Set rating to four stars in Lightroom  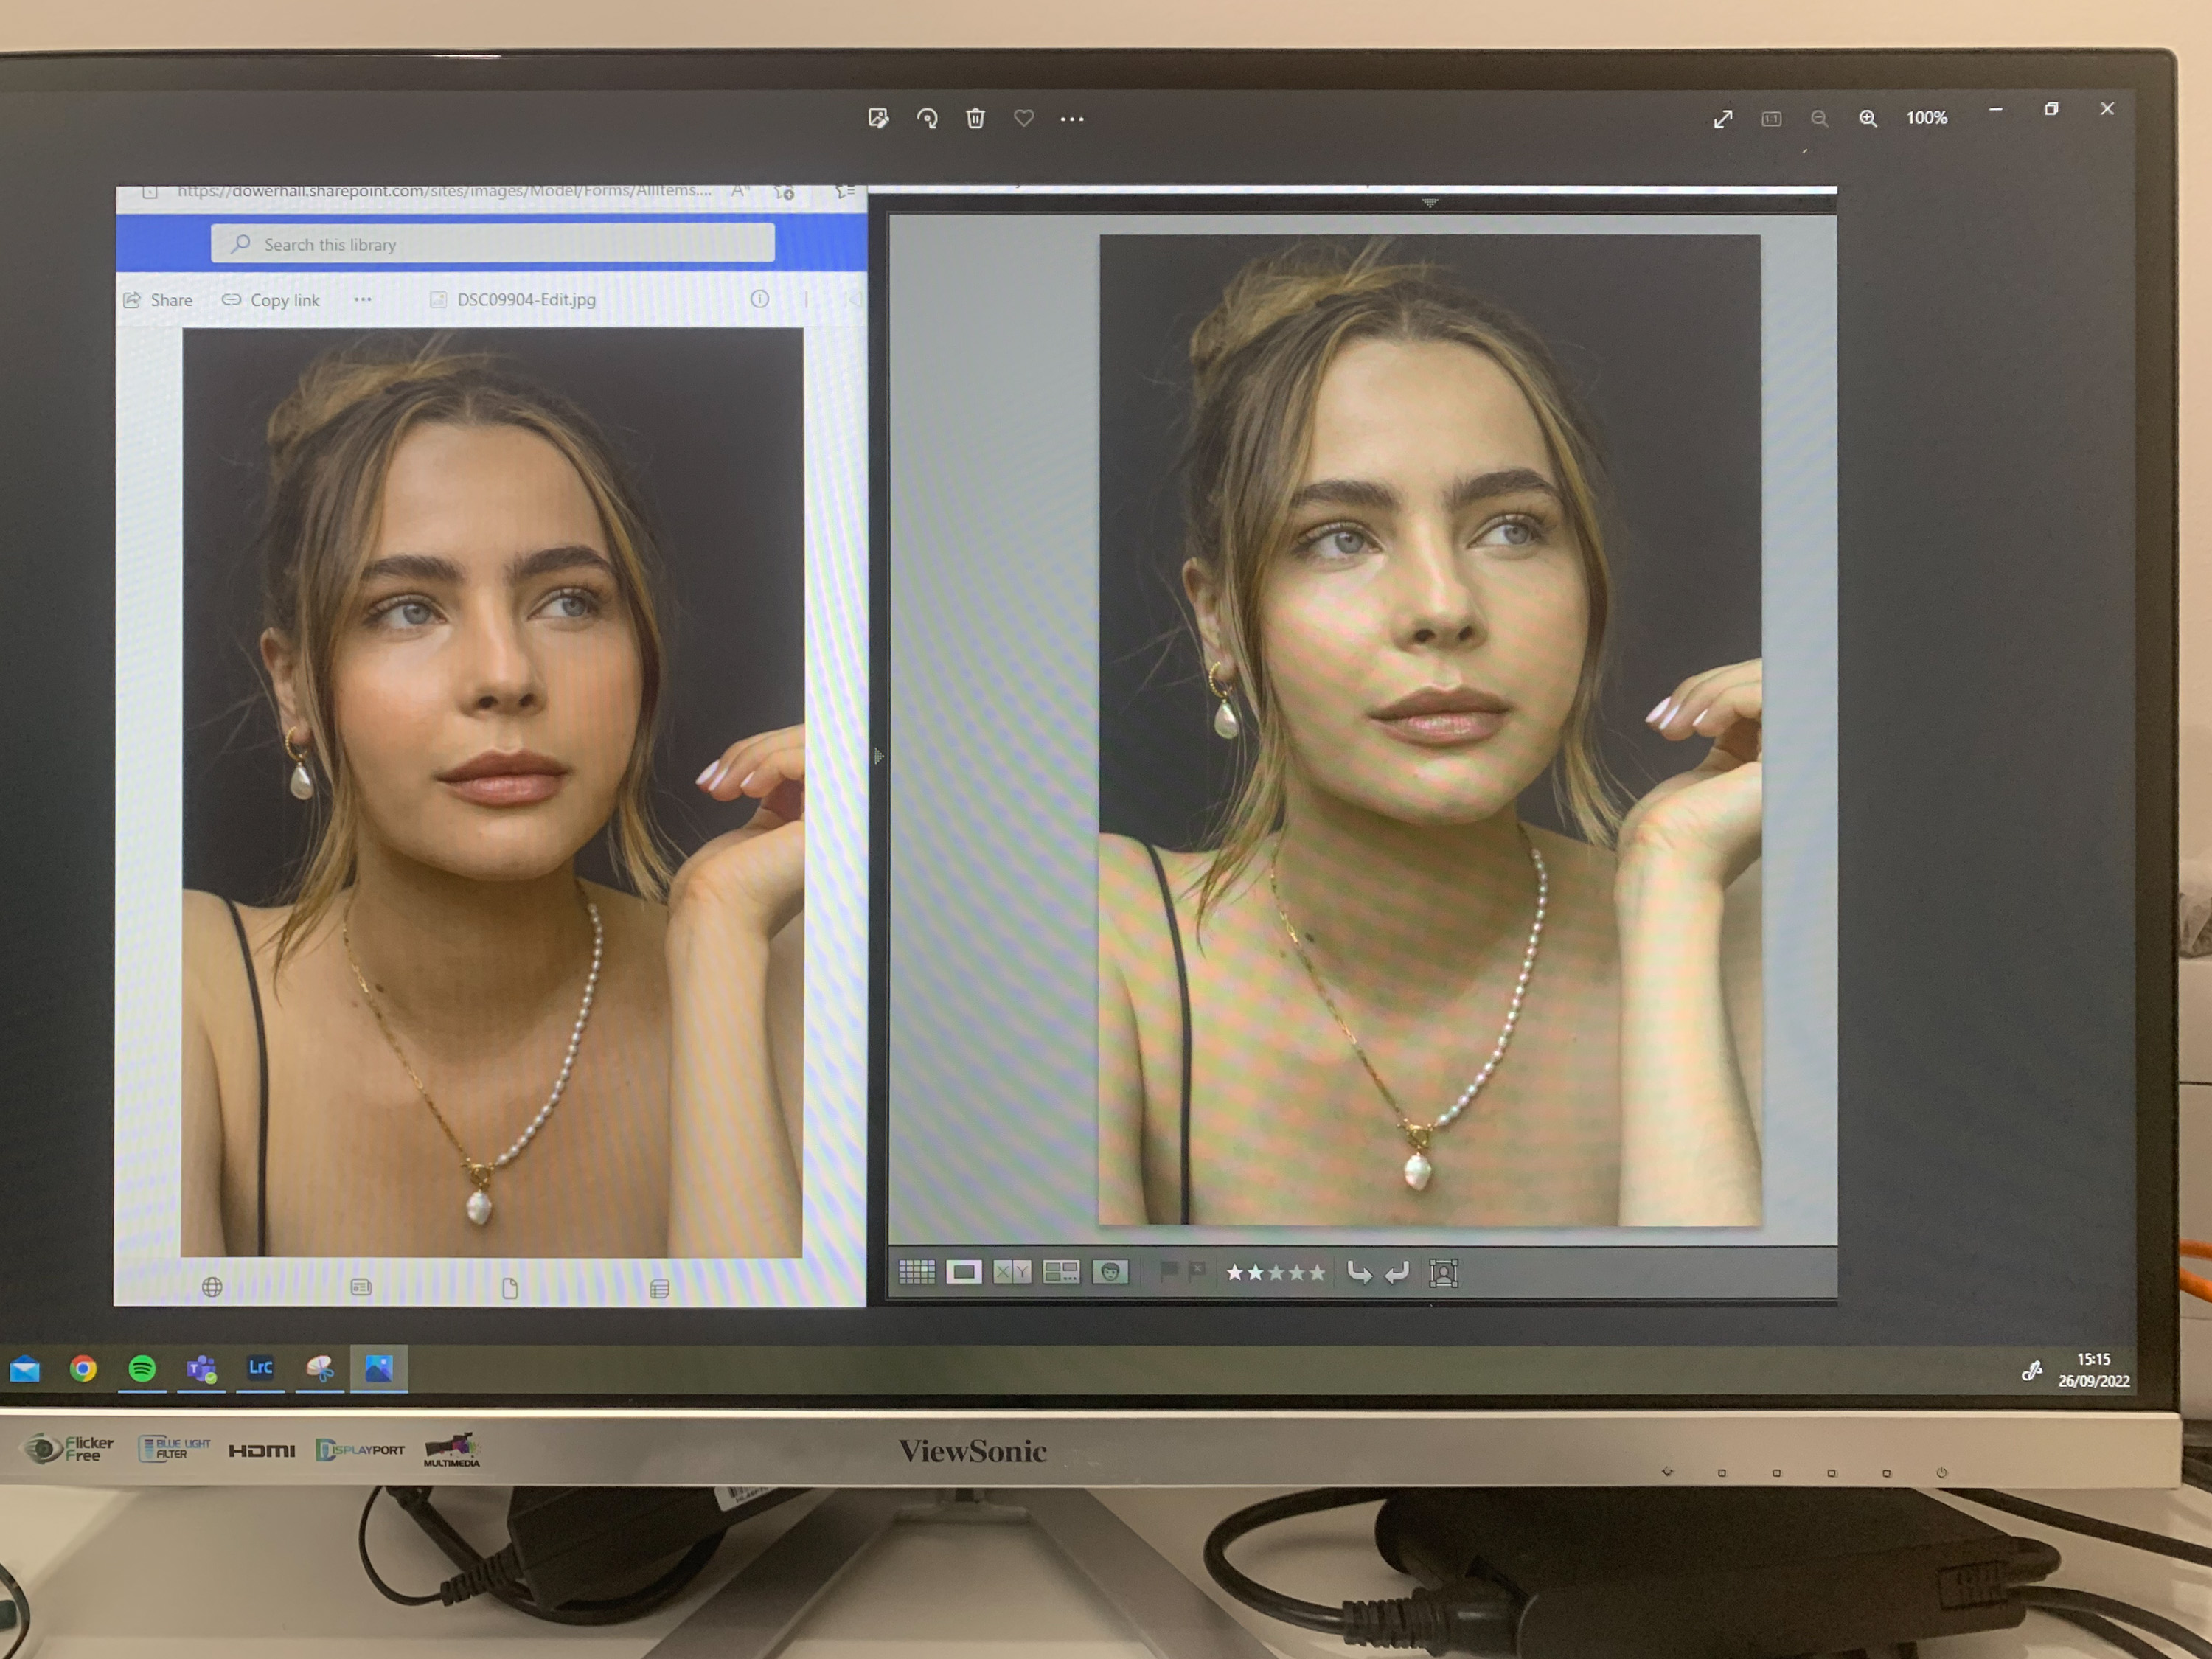tap(1297, 1273)
